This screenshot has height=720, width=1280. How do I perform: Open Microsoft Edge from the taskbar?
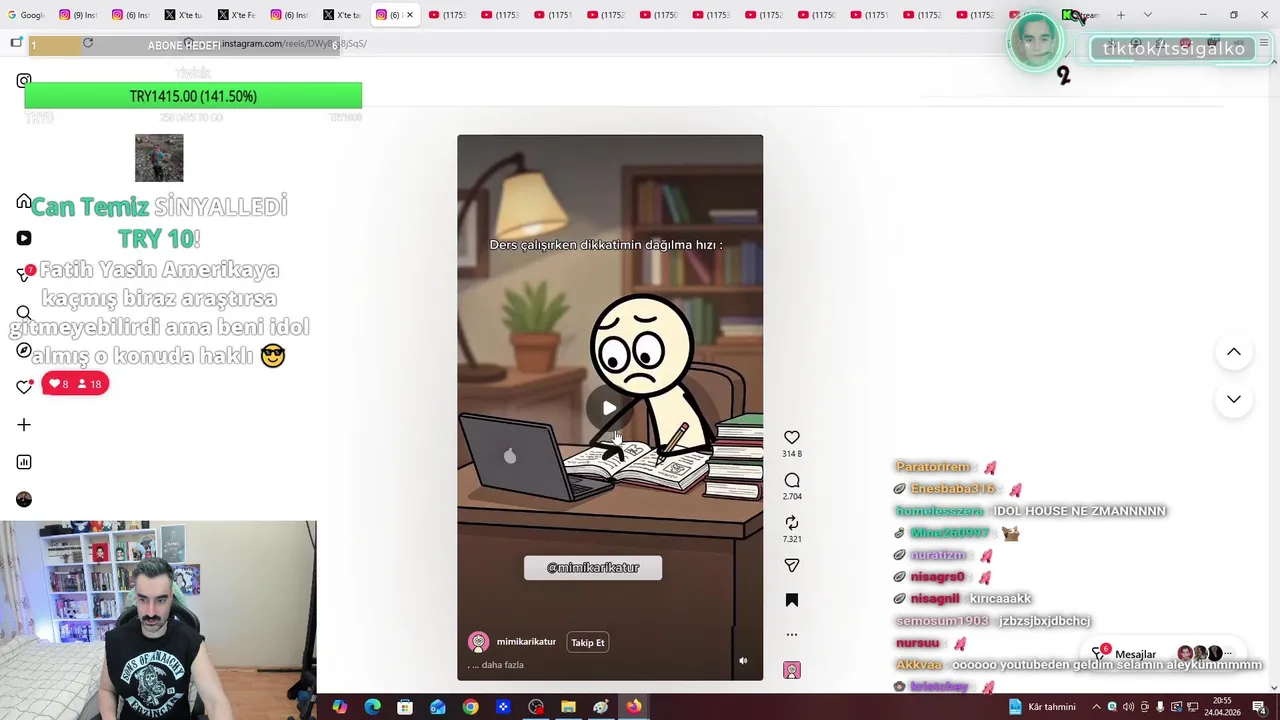point(373,707)
